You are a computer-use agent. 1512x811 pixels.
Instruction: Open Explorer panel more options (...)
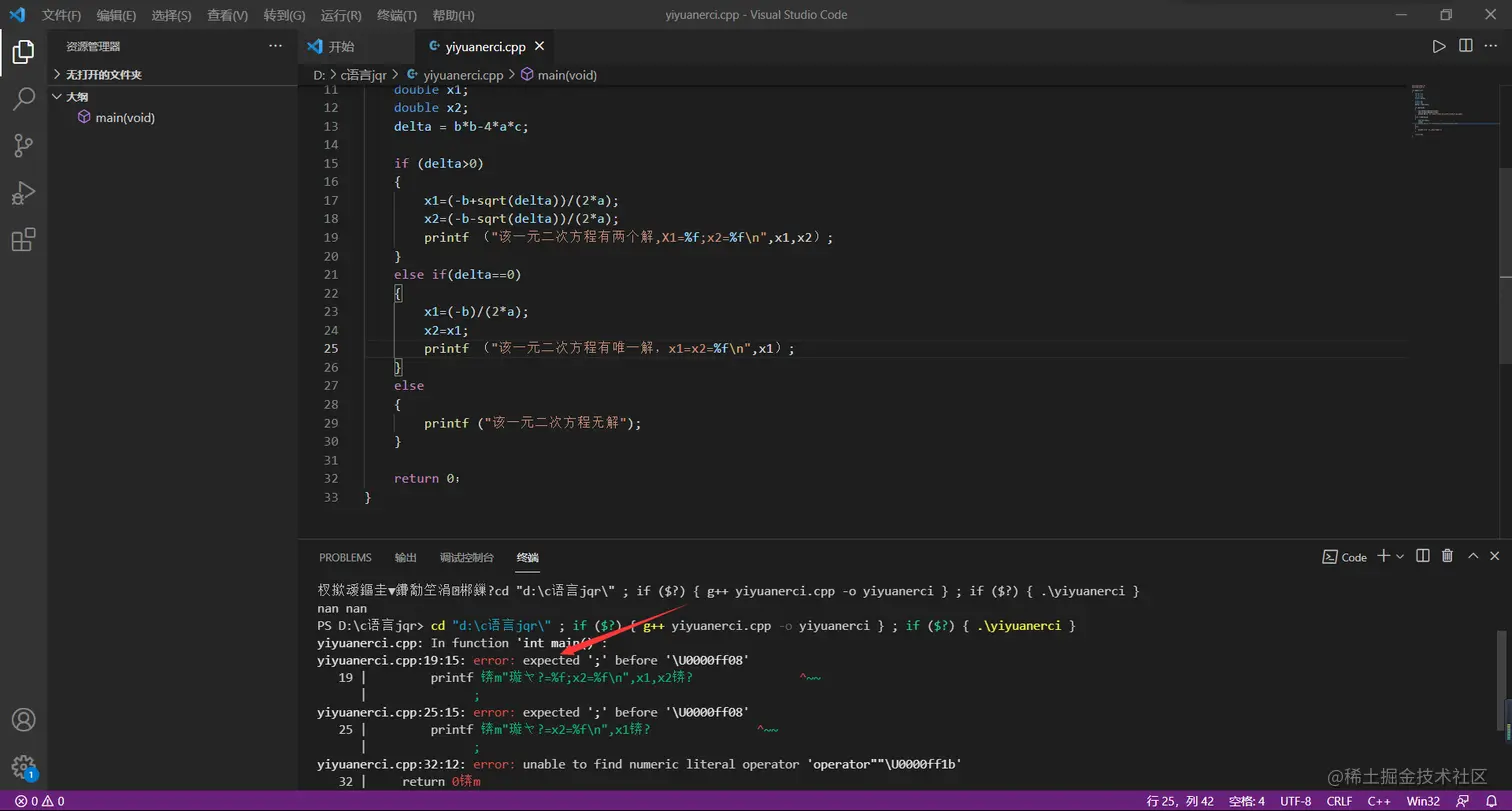tap(276, 46)
